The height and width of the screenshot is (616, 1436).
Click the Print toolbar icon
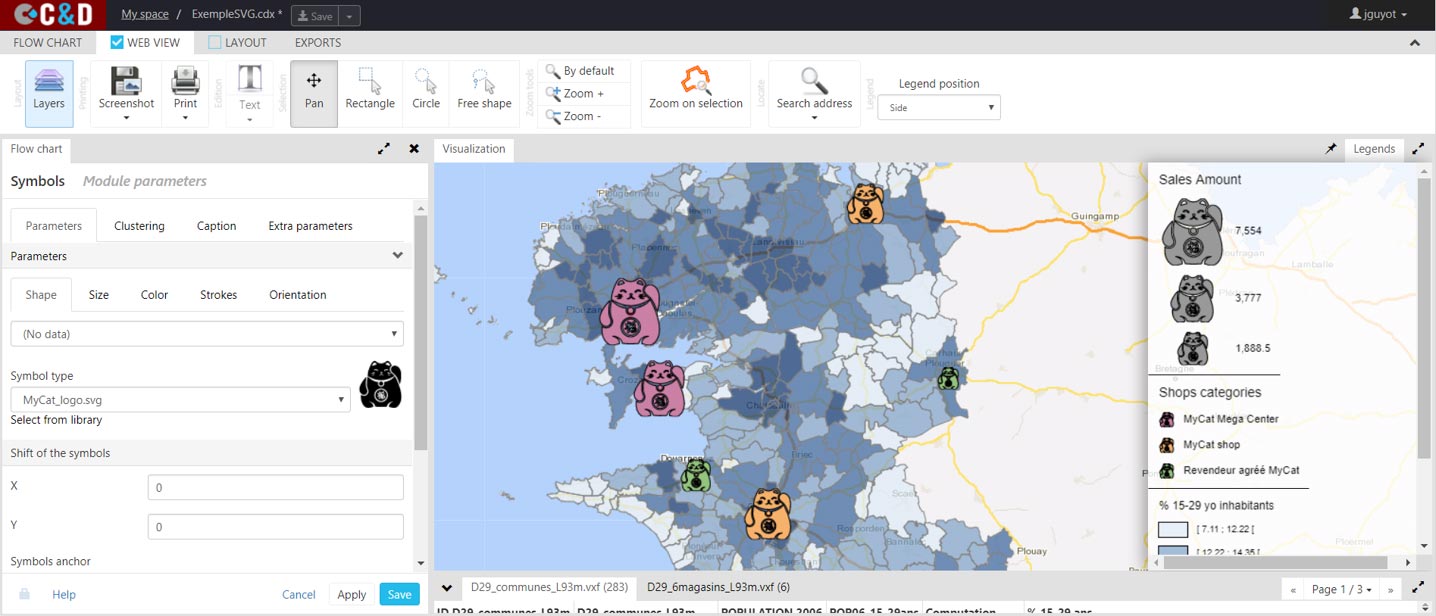coord(185,87)
